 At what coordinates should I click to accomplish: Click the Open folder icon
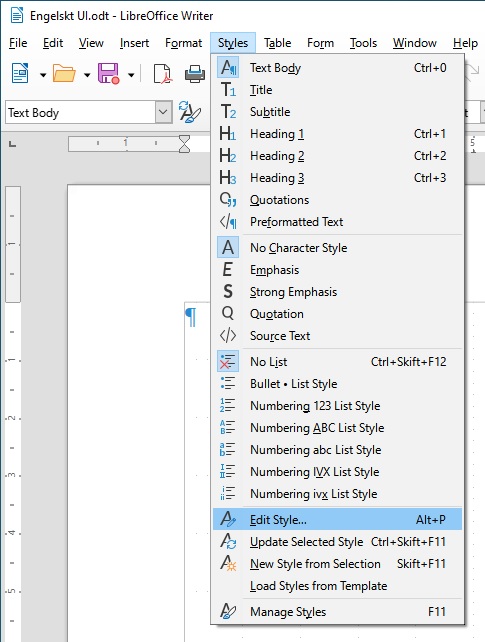[64, 74]
